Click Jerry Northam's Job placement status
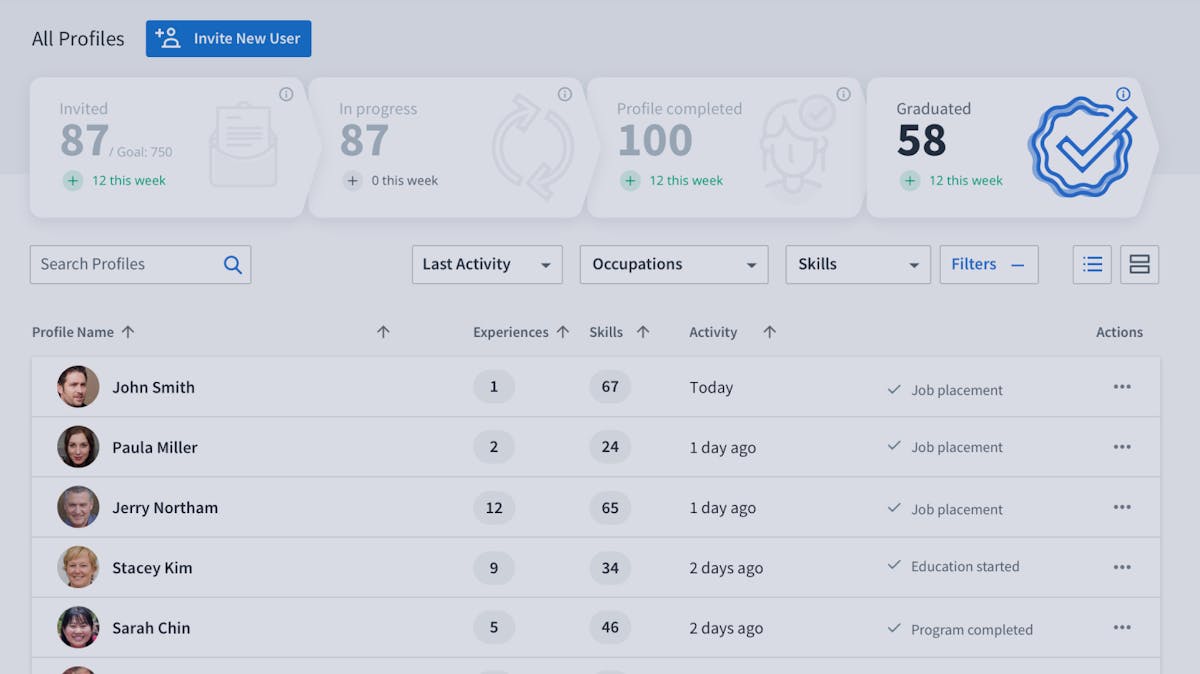This screenshot has width=1200, height=674. 945,509
